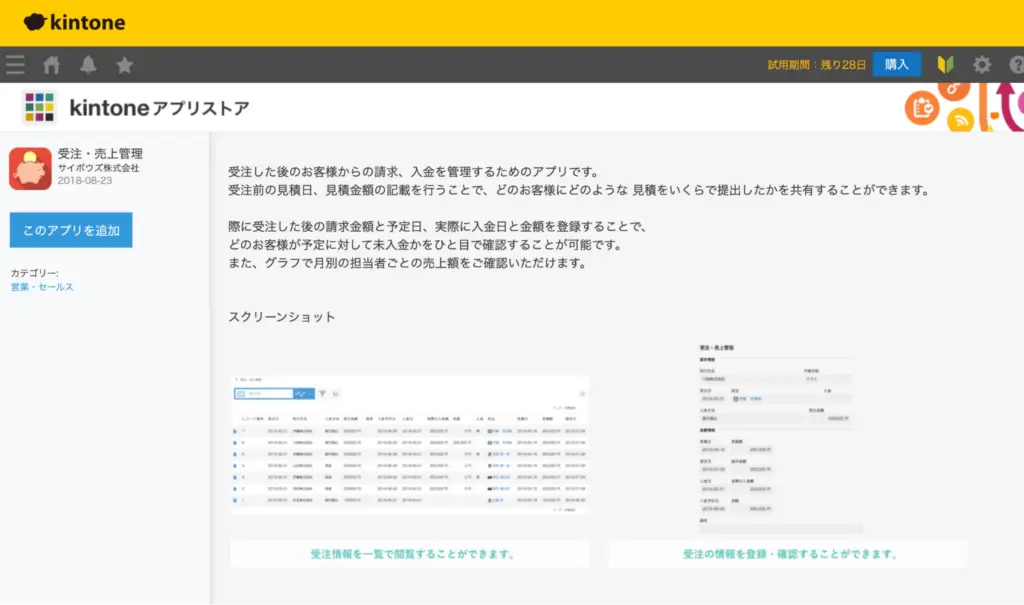This screenshot has width=1024, height=605.
Task: Select the 受注・売上管理 piggy bank app icon
Action: coord(31,170)
